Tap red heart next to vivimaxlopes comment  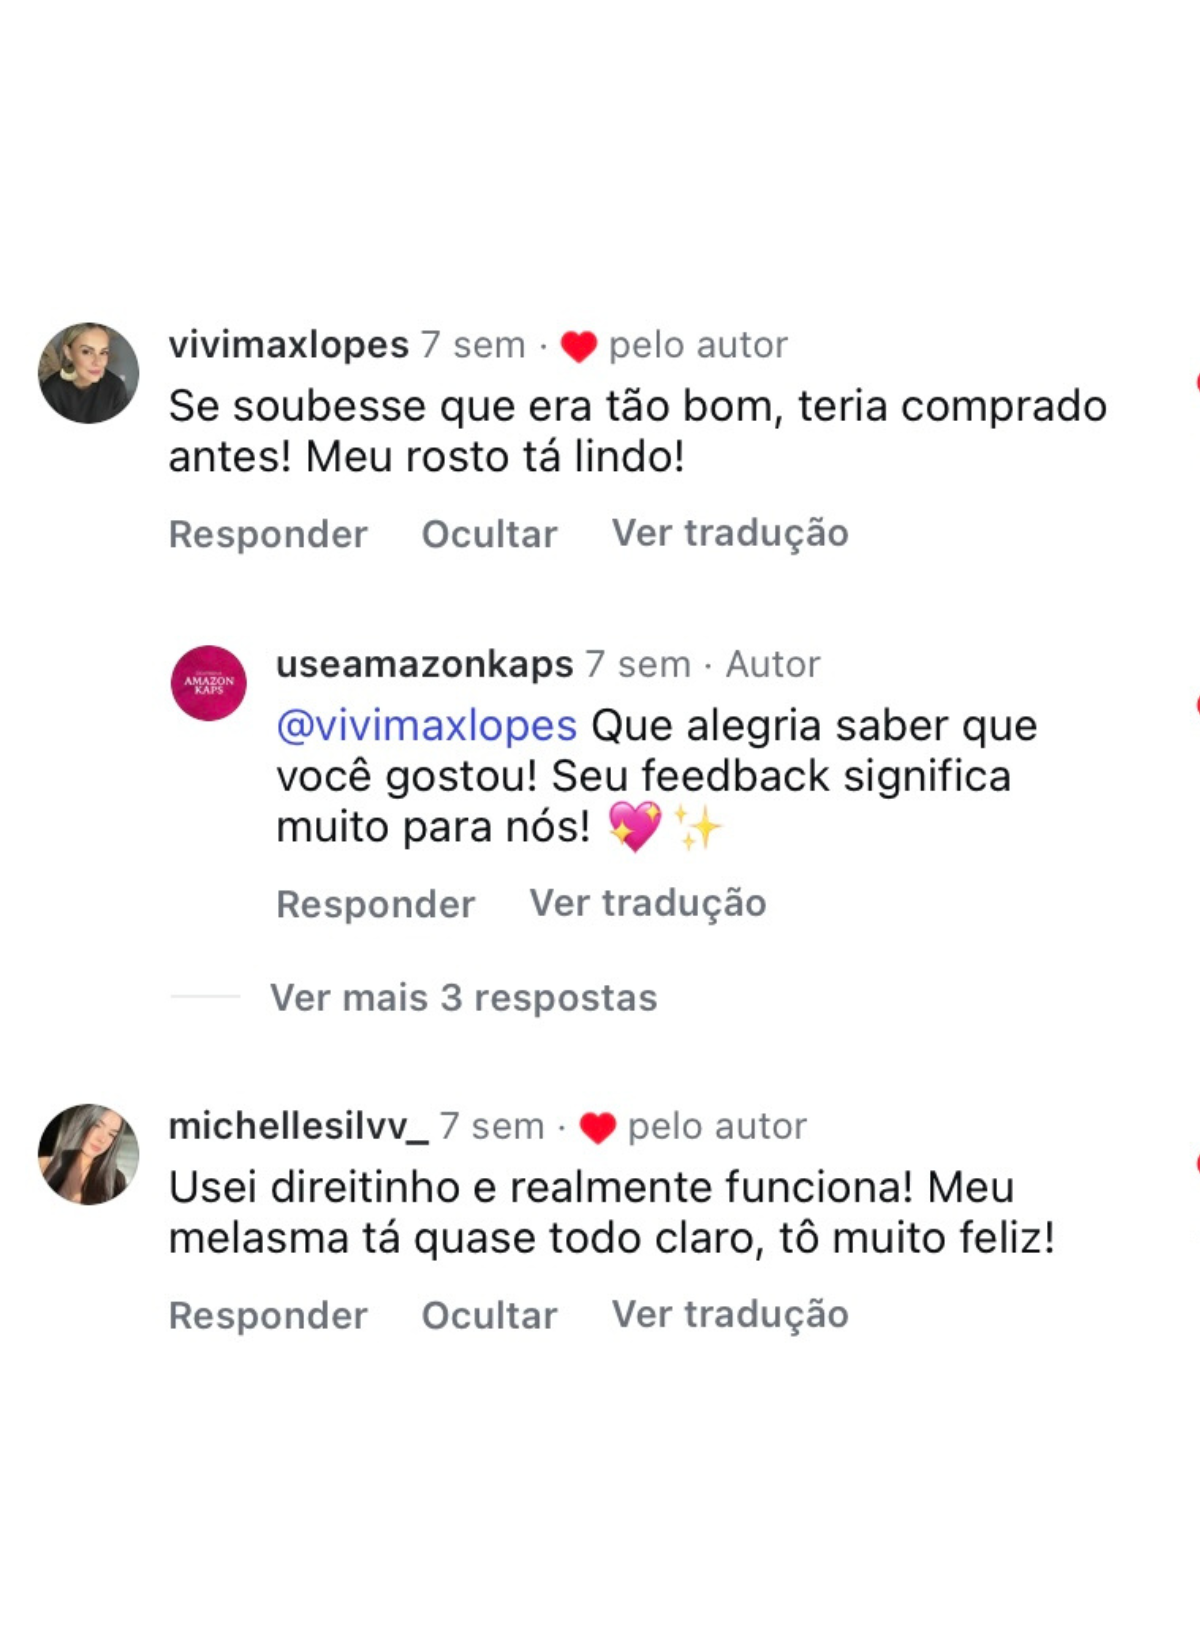[578, 346]
